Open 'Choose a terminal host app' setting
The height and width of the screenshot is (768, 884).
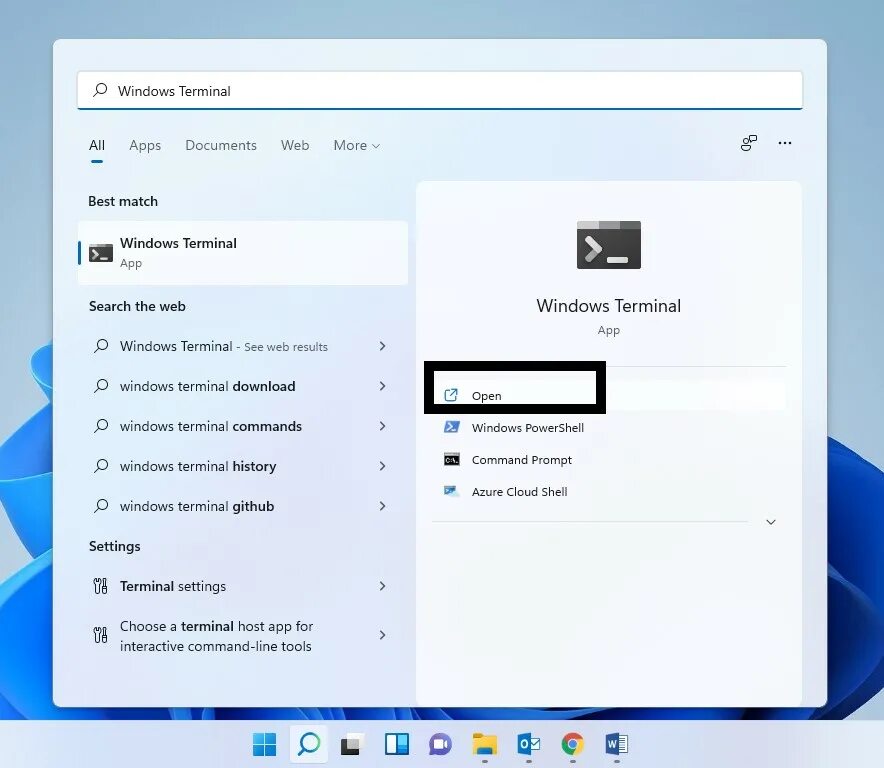click(x=242, y=635)
